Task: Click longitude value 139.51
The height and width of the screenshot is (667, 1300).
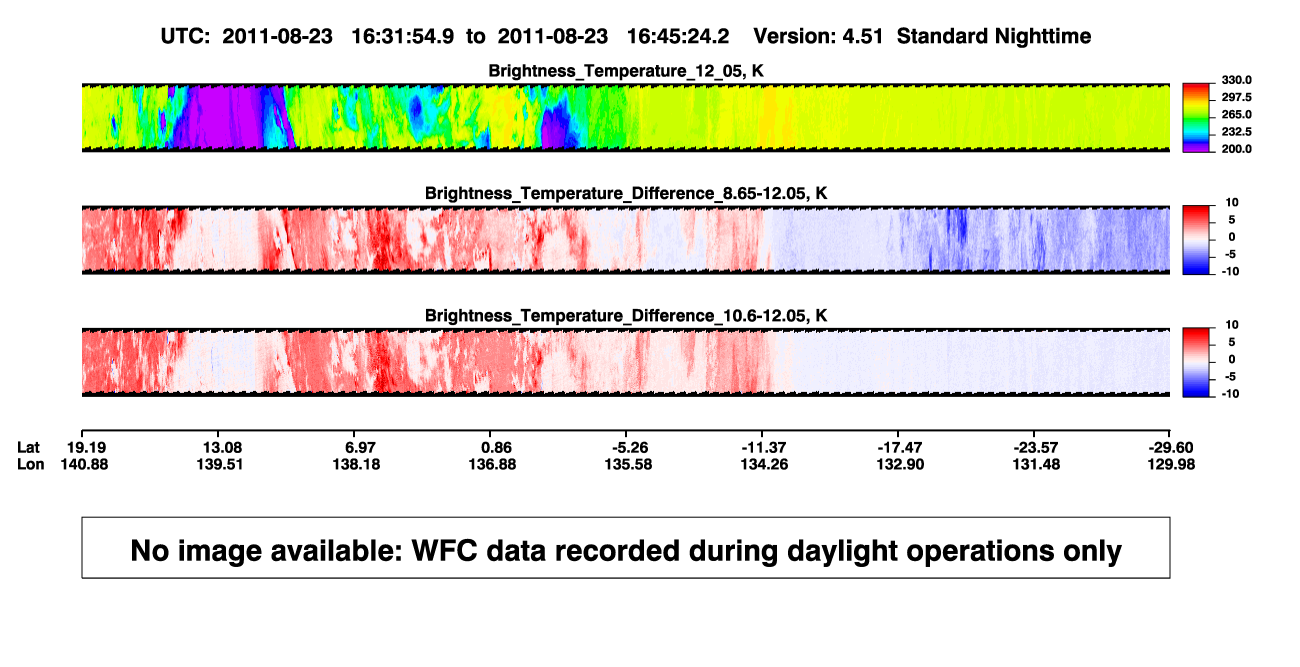Action: click(x=223, y=464)
